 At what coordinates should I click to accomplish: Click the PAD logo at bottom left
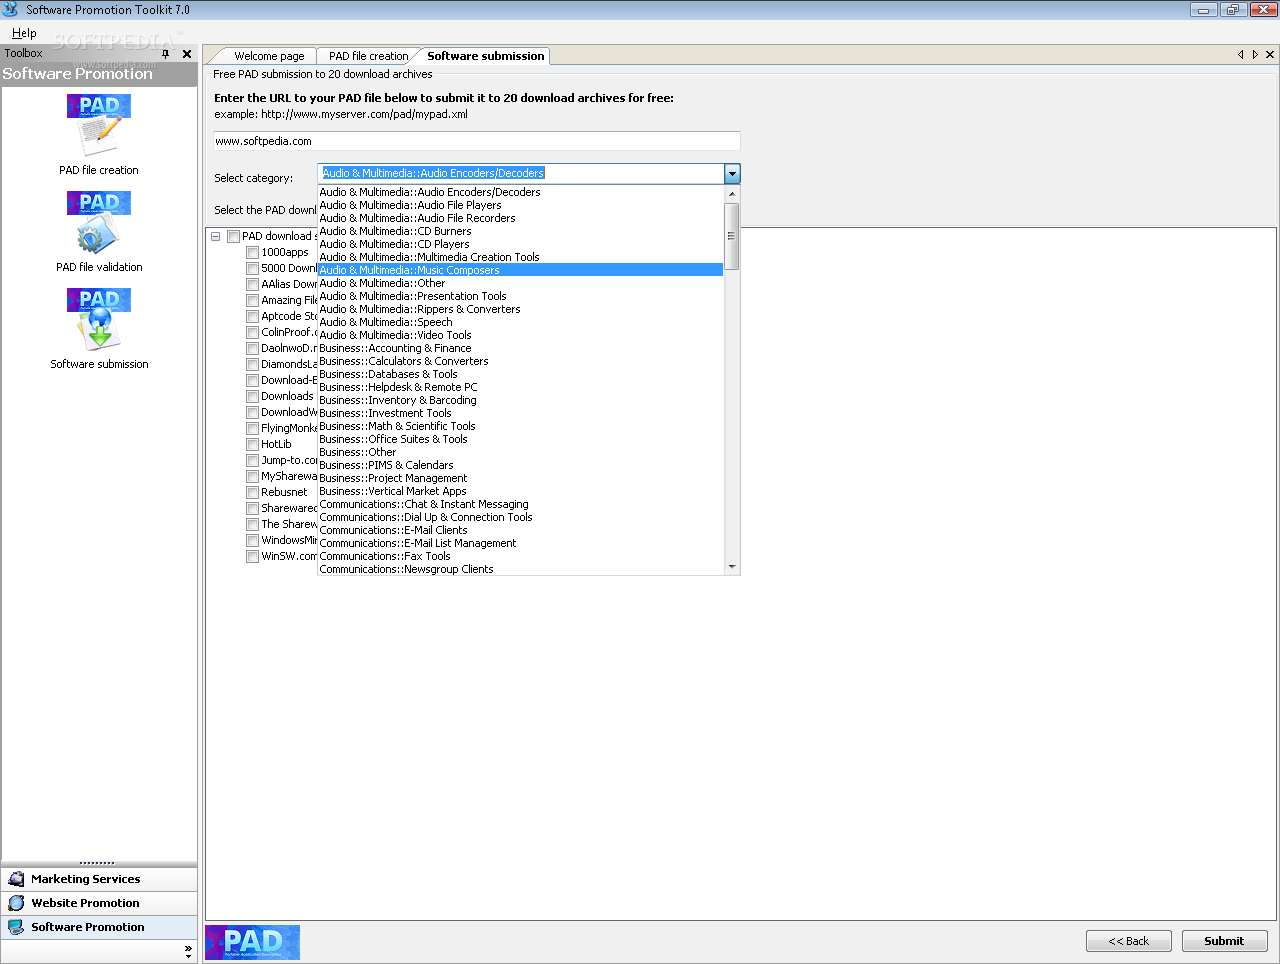click(x=253, y=942)
